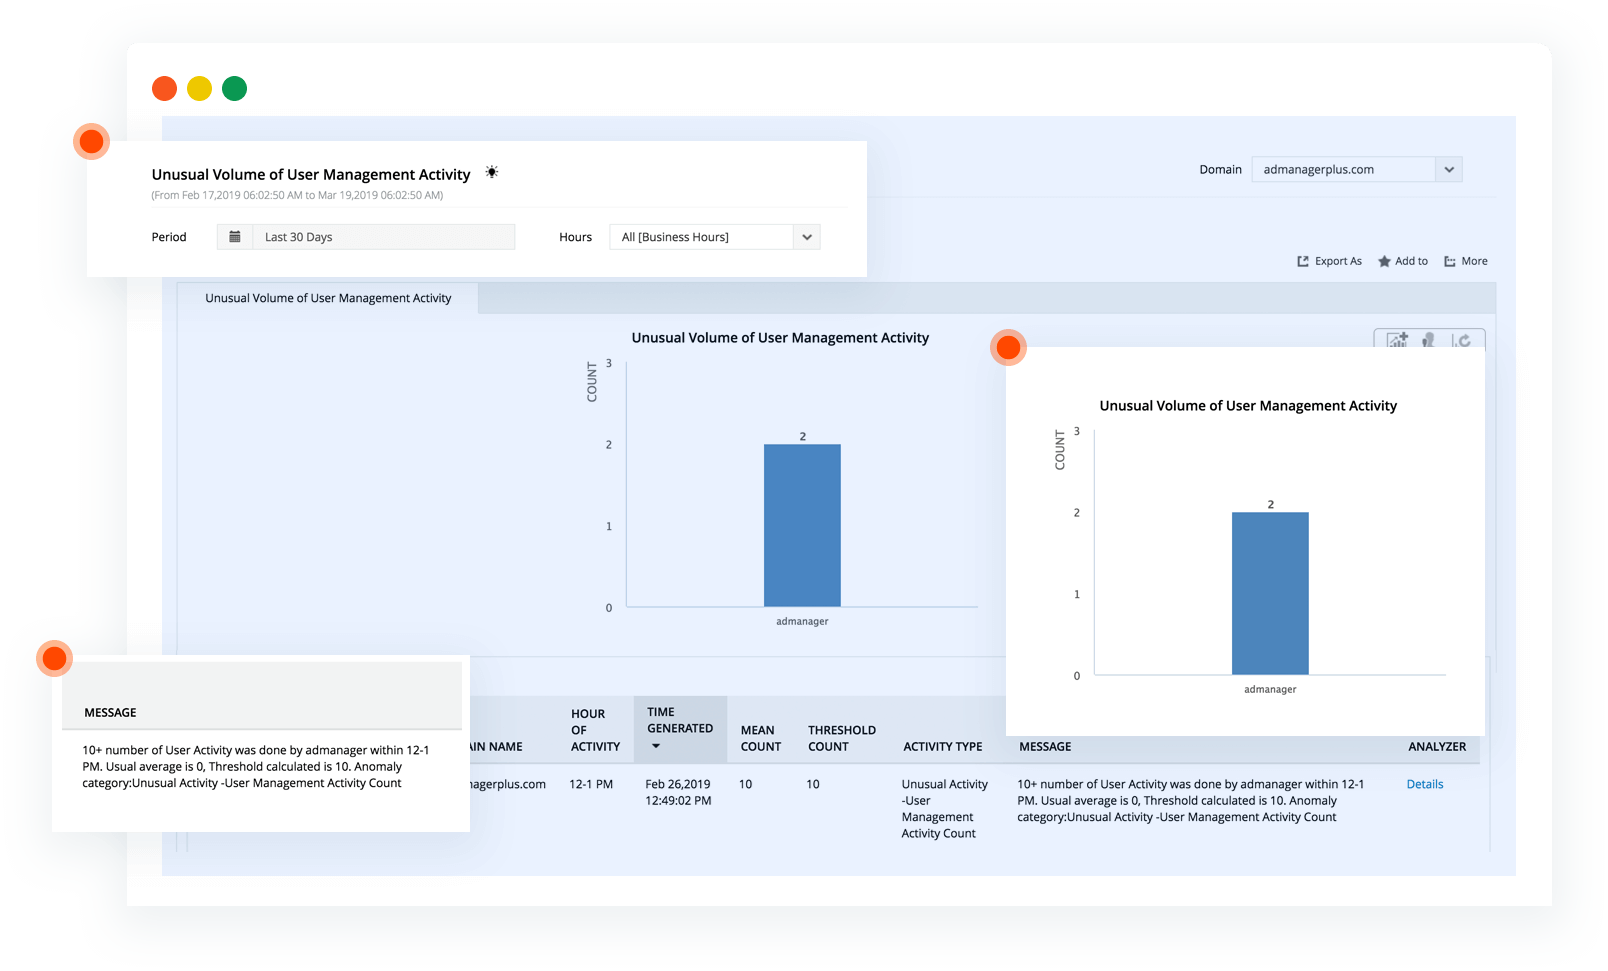Click the Add to favorites star icon

(1386, 261)
